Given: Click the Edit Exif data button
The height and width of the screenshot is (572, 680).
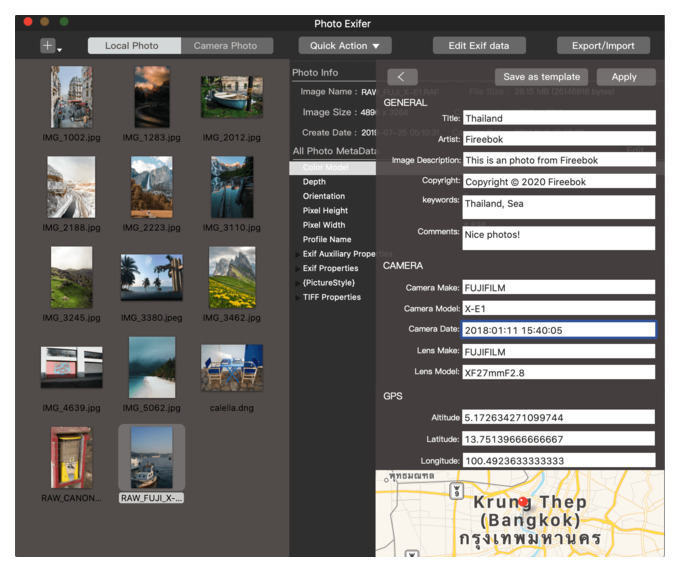Looking at the screenshot, I should (479, 46).
